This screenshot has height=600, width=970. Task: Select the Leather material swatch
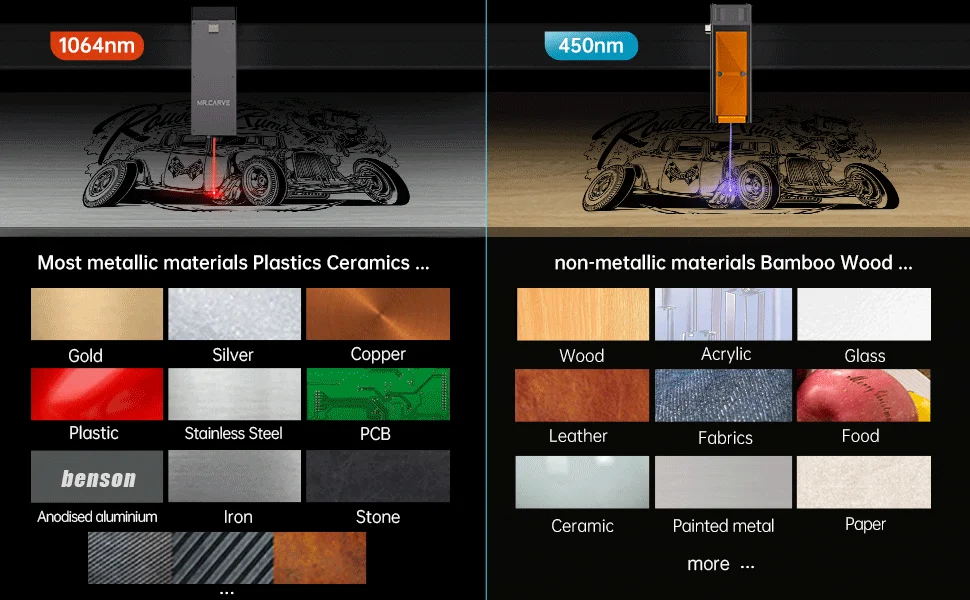[582, 395]
